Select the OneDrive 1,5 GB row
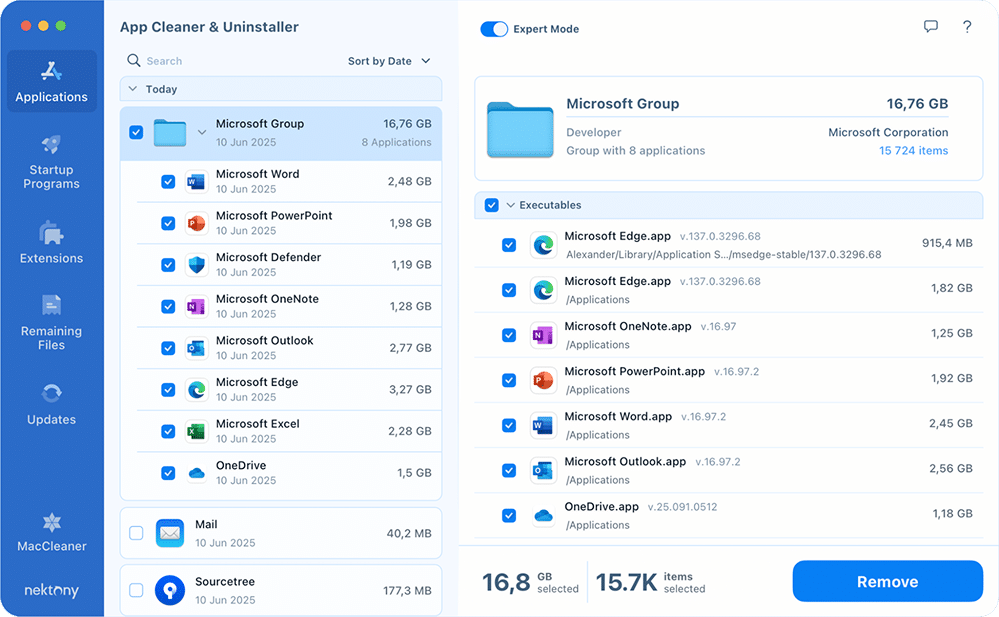The width and height of the screenshot is (999, 617). pyautogui.click(x=289, y=473)
